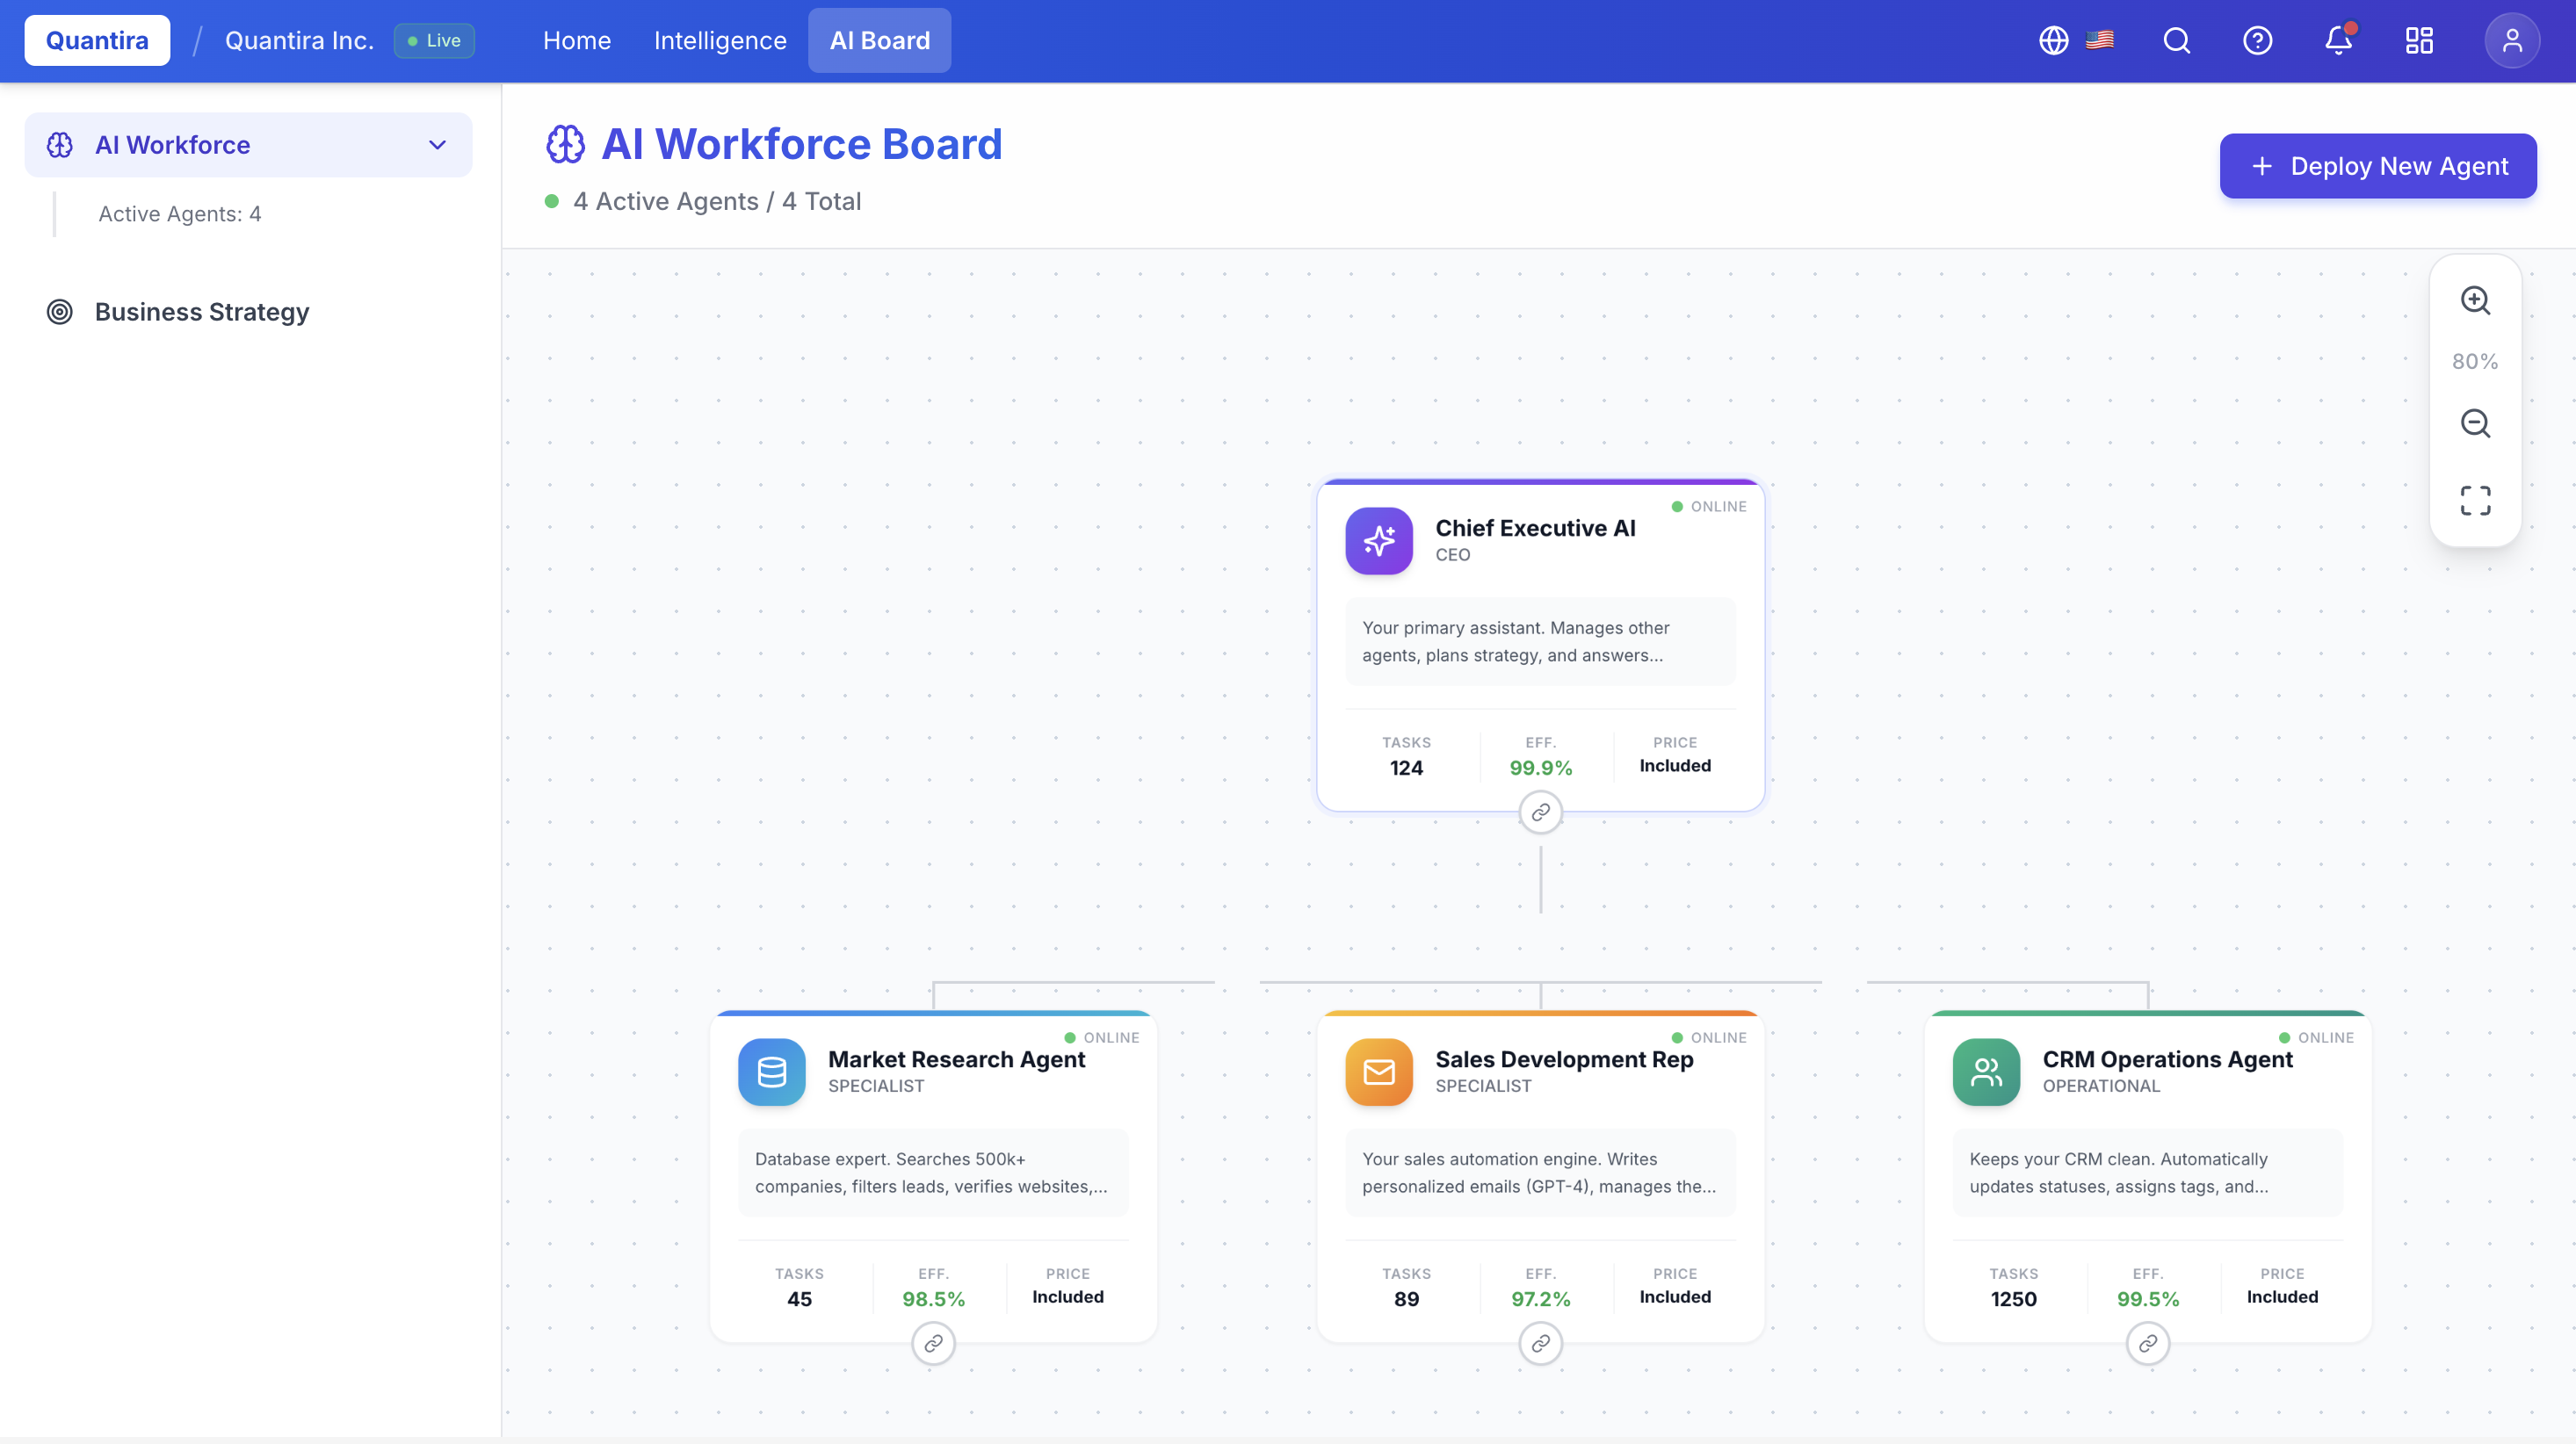
Task: Click the help question mark icon
Action: coord(2257,40)
